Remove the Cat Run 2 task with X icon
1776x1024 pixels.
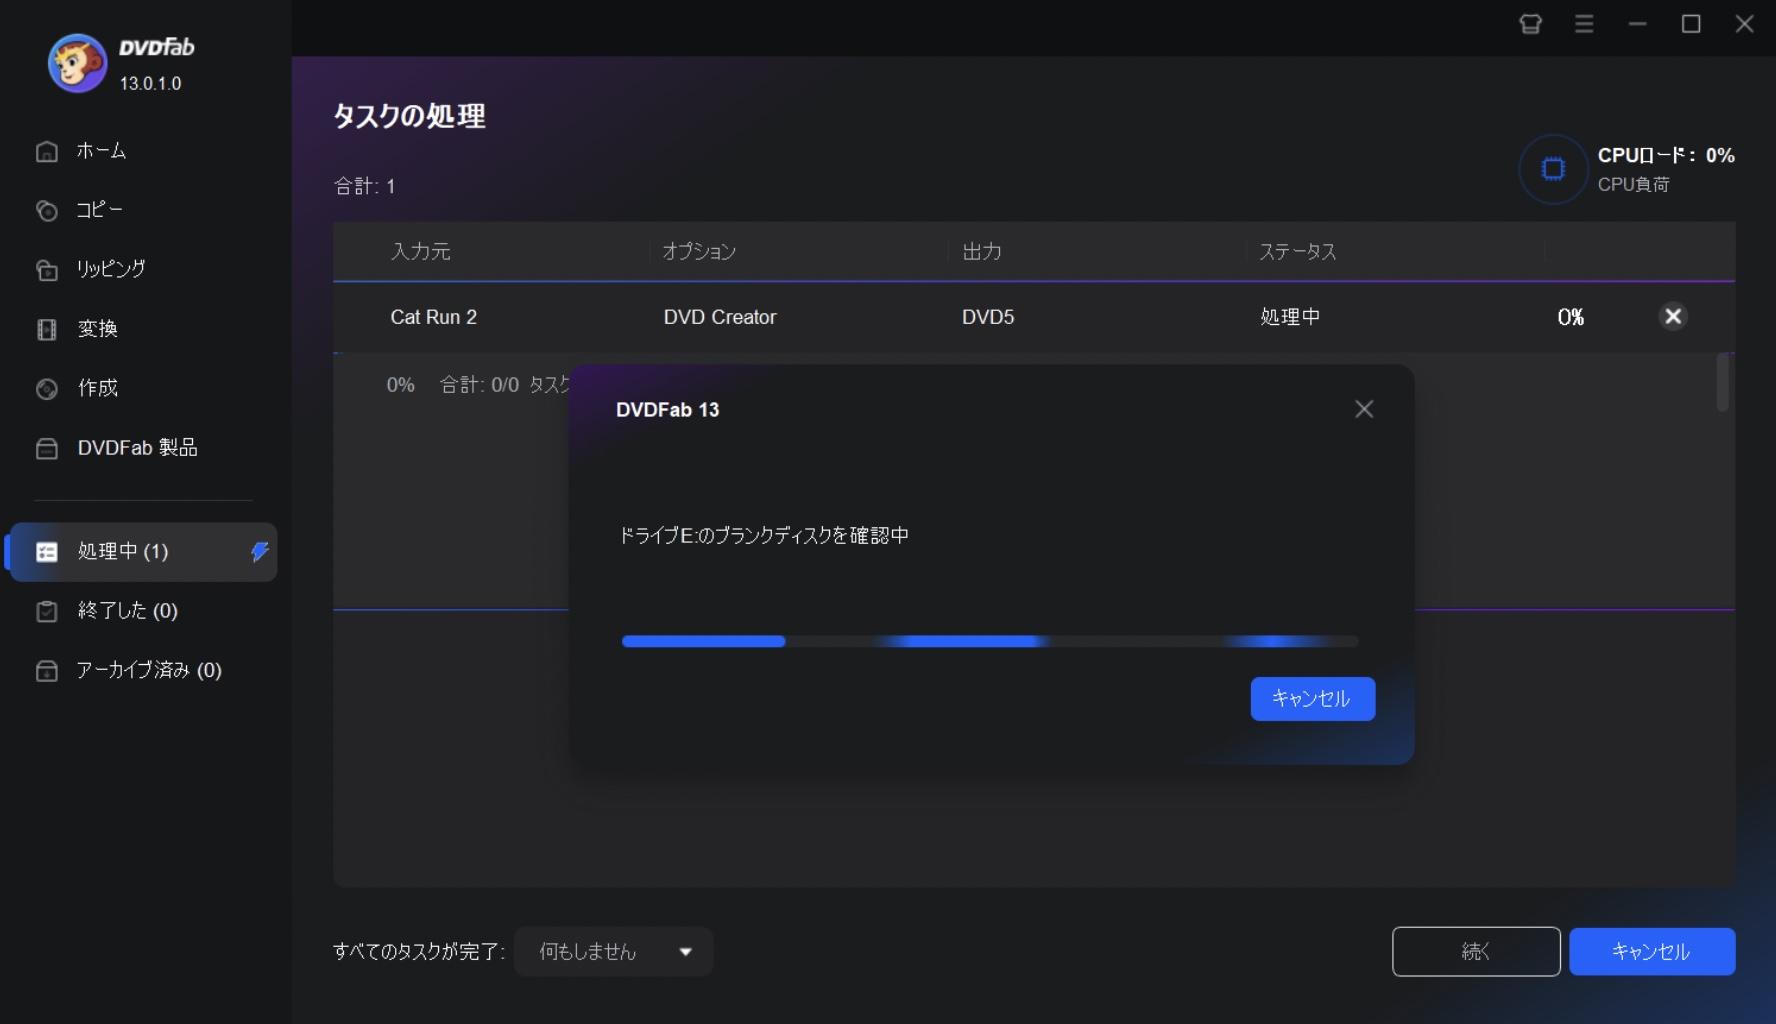coord(1673,317)
